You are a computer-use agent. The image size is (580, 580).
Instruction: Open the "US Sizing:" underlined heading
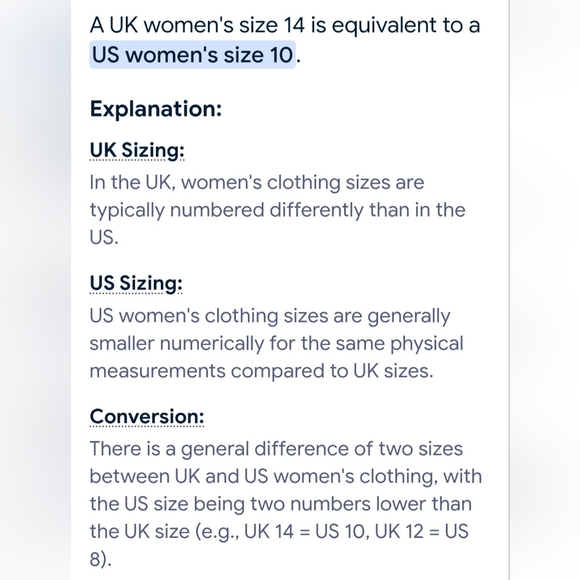click(136, 284)
